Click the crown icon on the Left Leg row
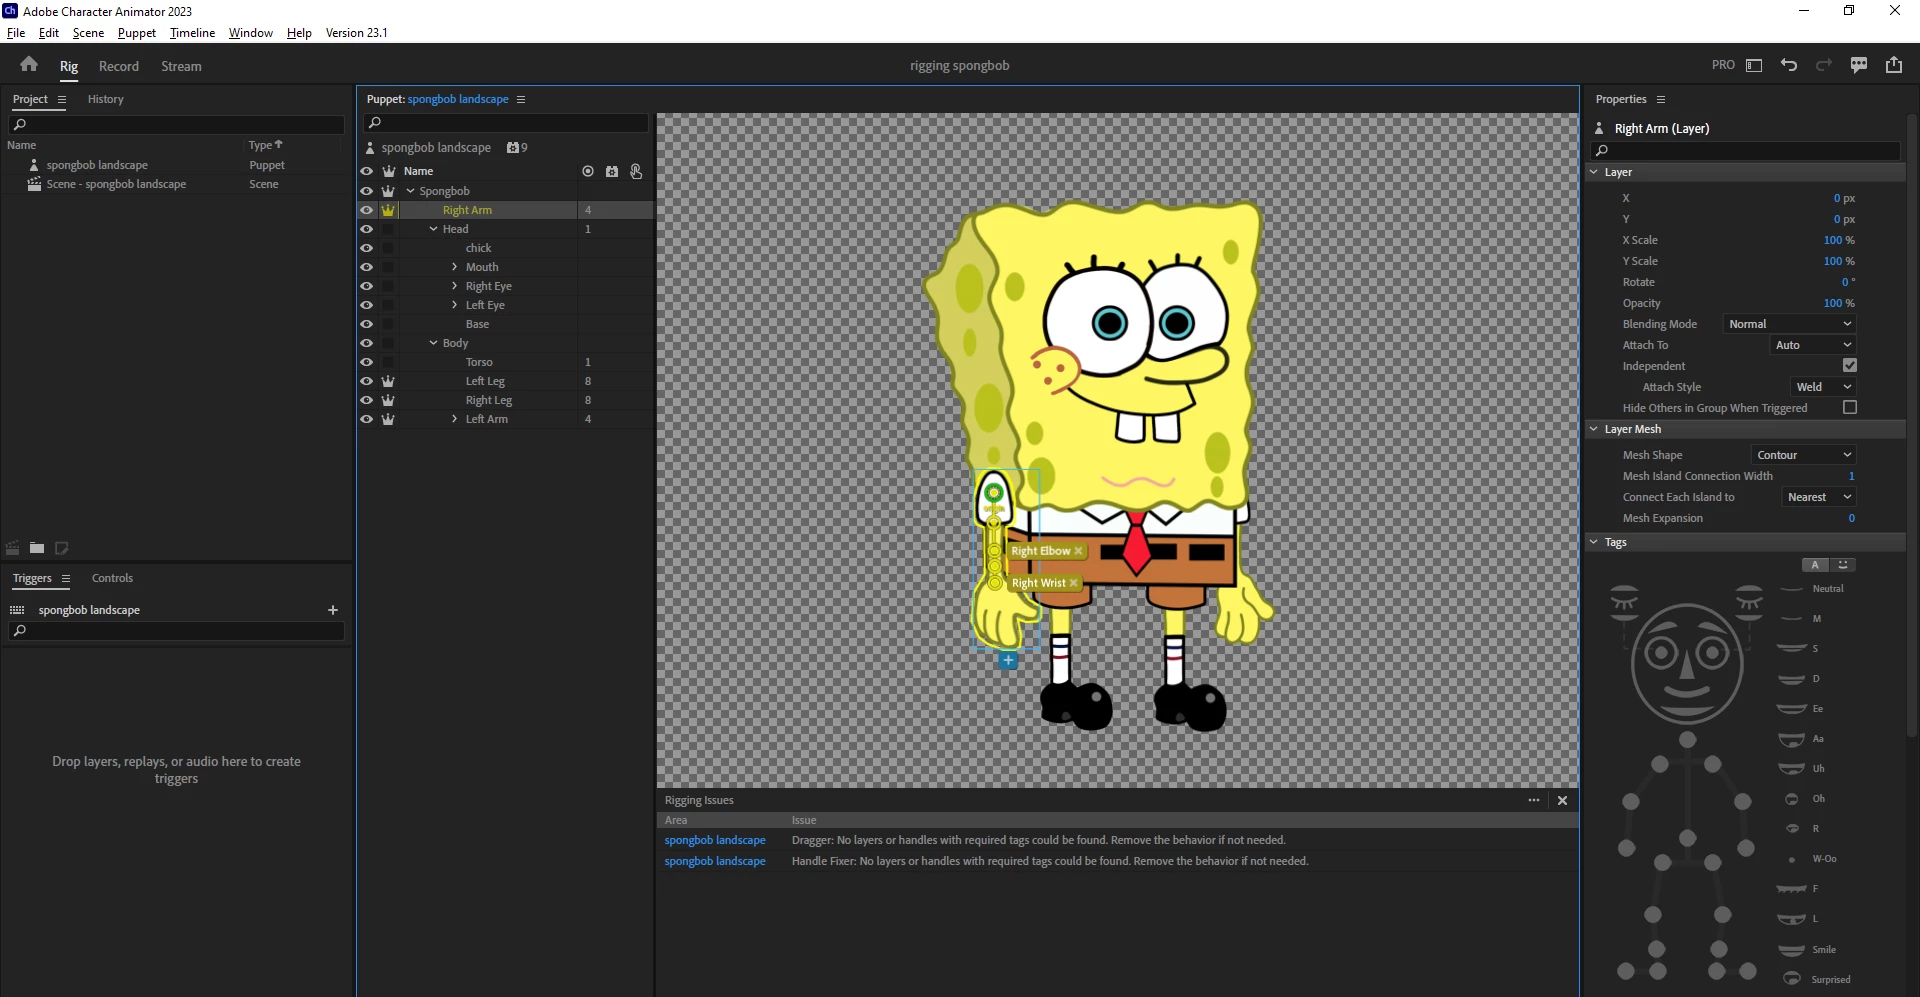Image resolution: width=1920 pixels, height=997 pixels. coord(388,381)
